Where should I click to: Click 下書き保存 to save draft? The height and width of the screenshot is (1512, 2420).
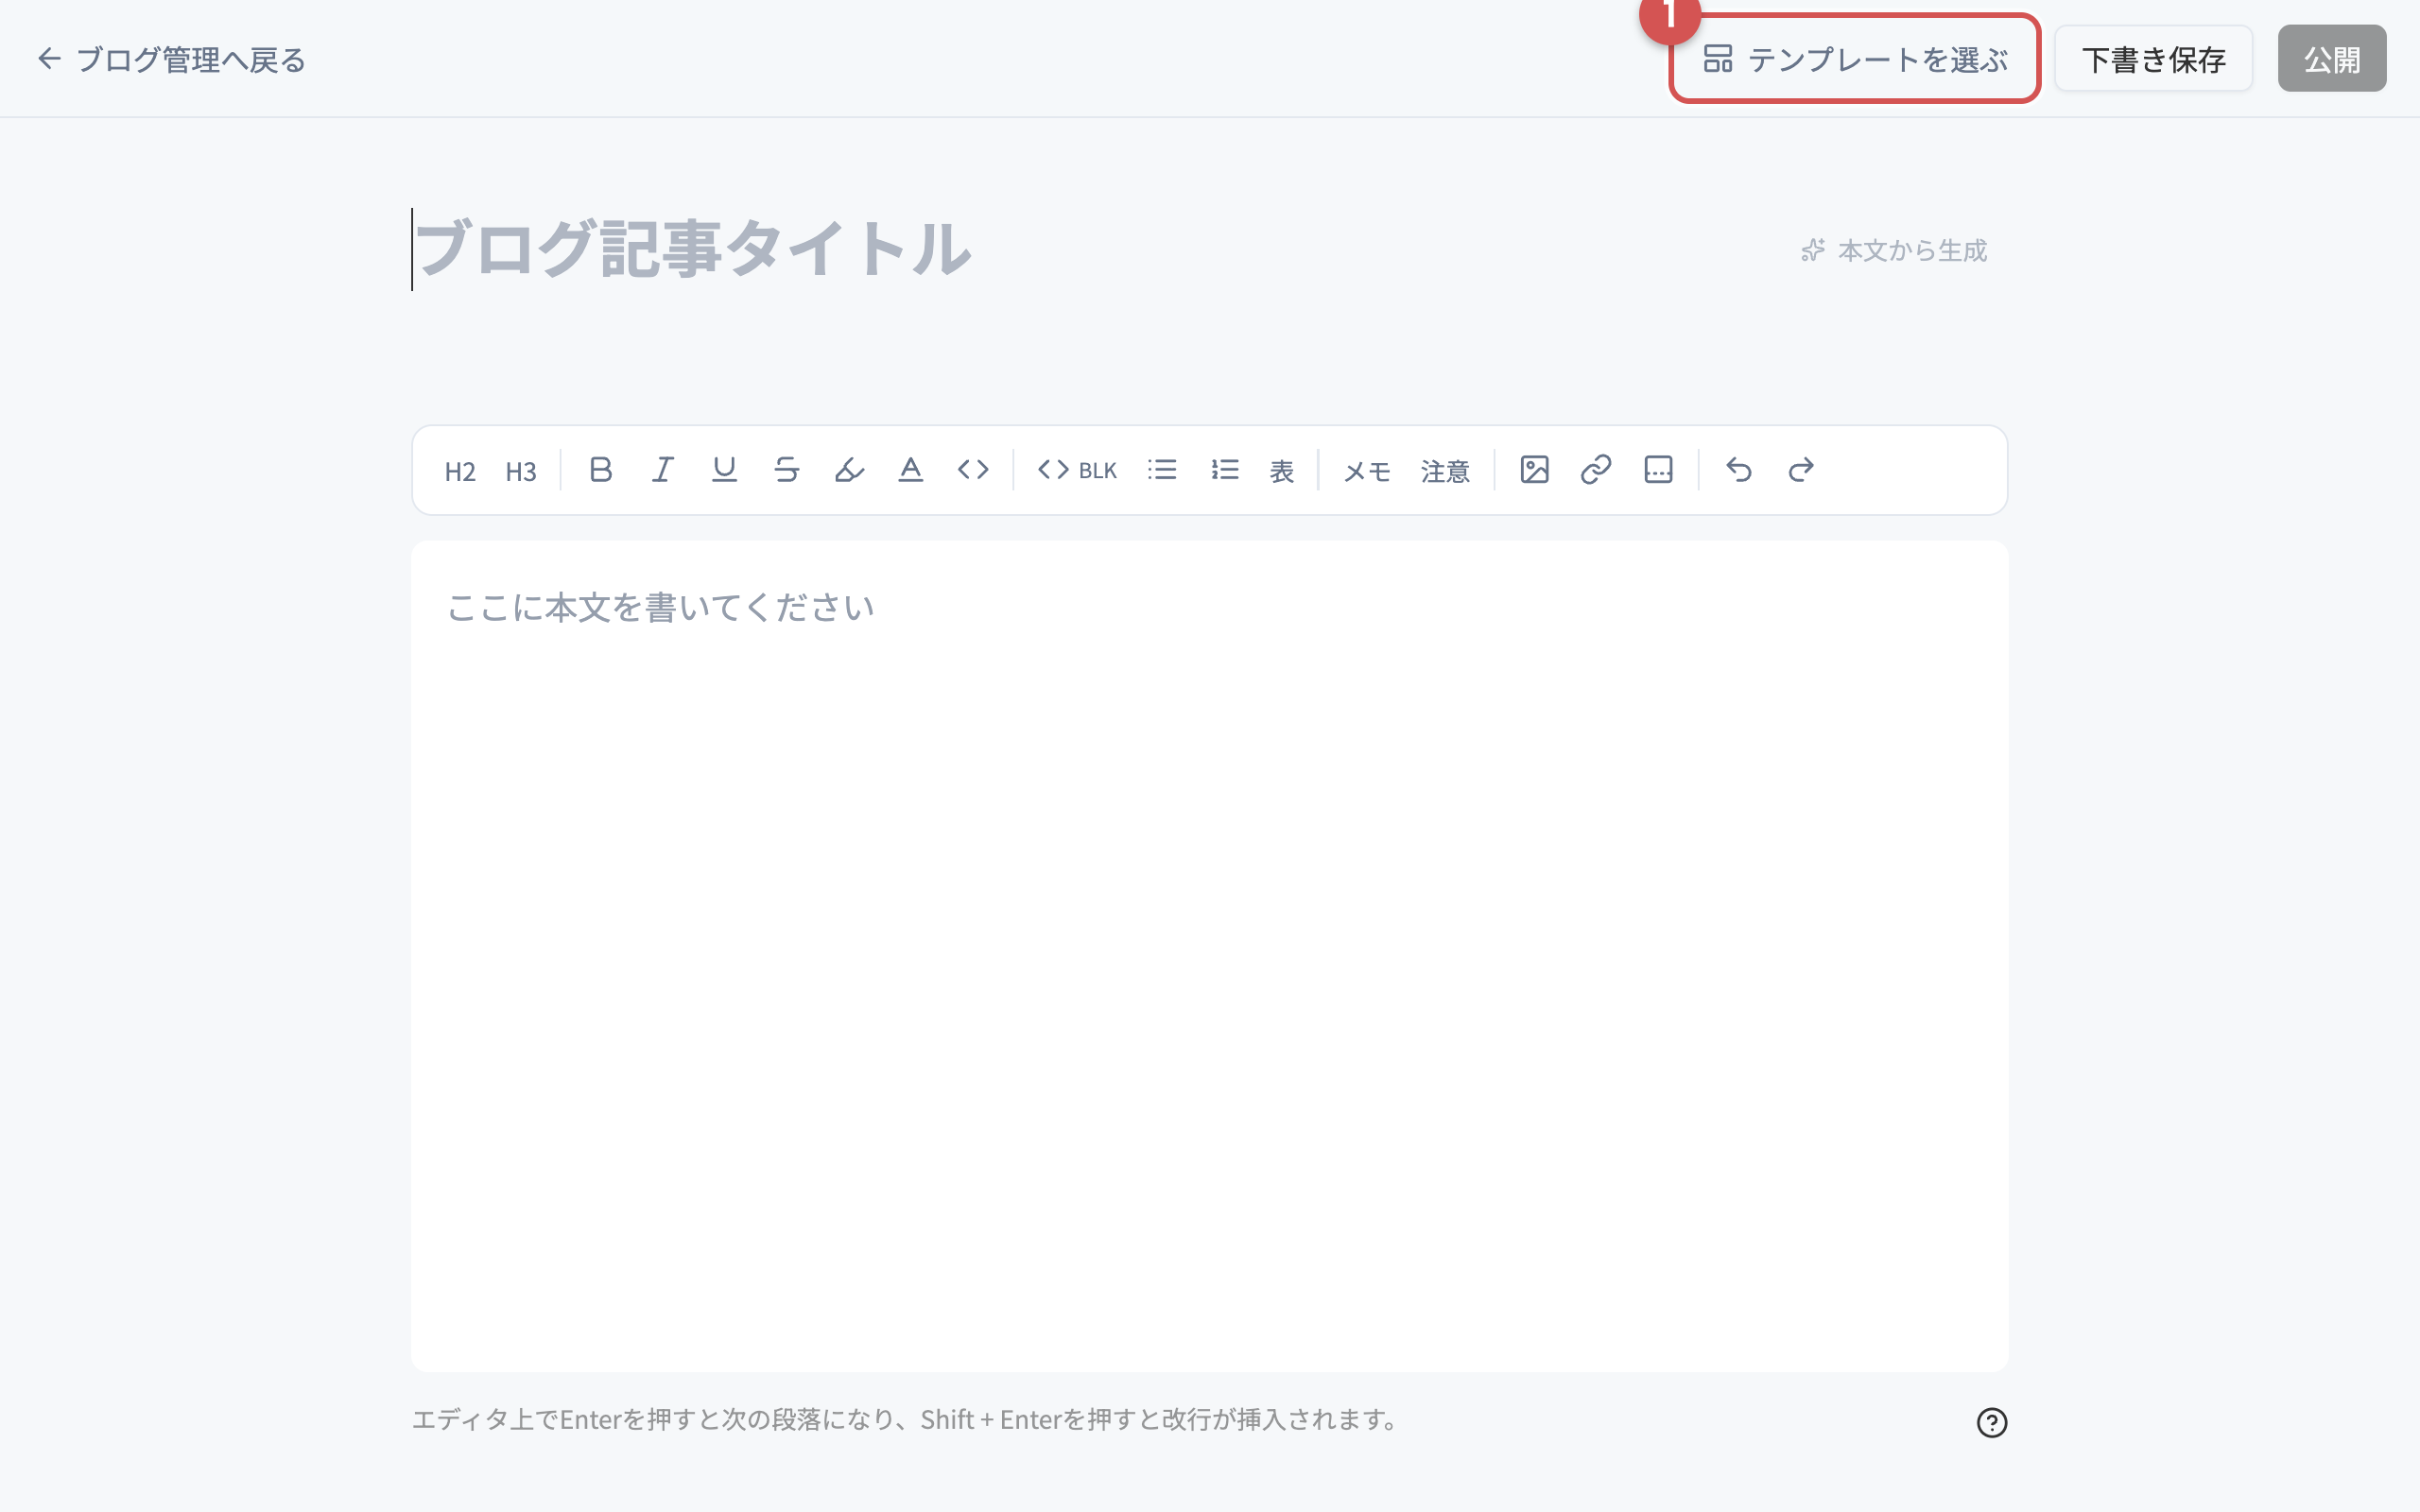(x=2153, y=59)
